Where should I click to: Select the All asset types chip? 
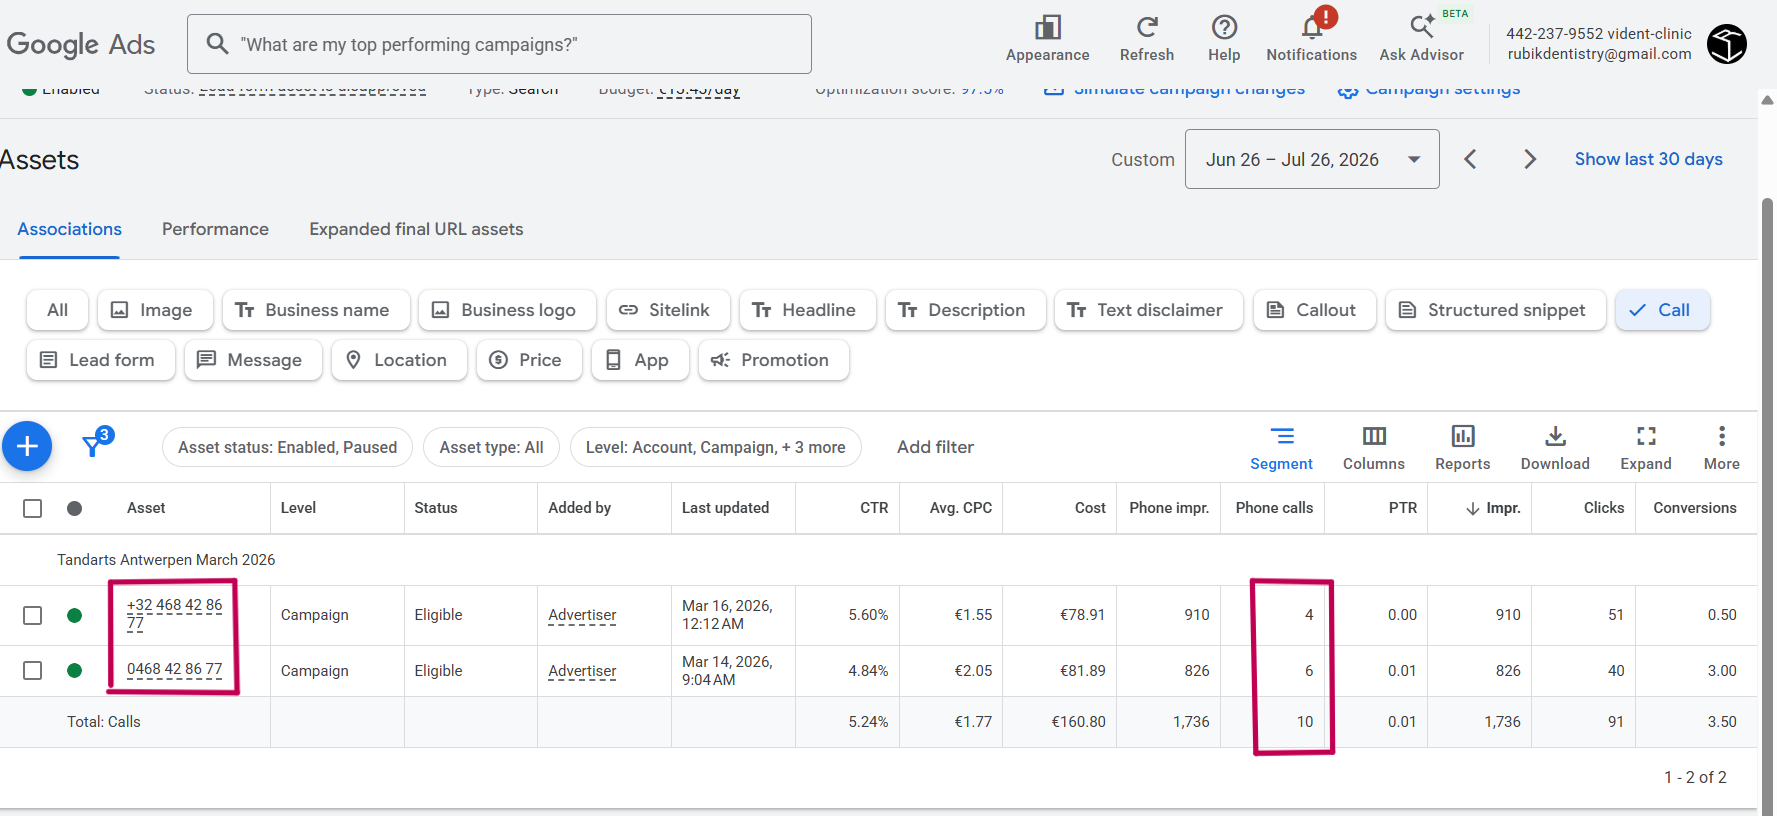point(58,310)
